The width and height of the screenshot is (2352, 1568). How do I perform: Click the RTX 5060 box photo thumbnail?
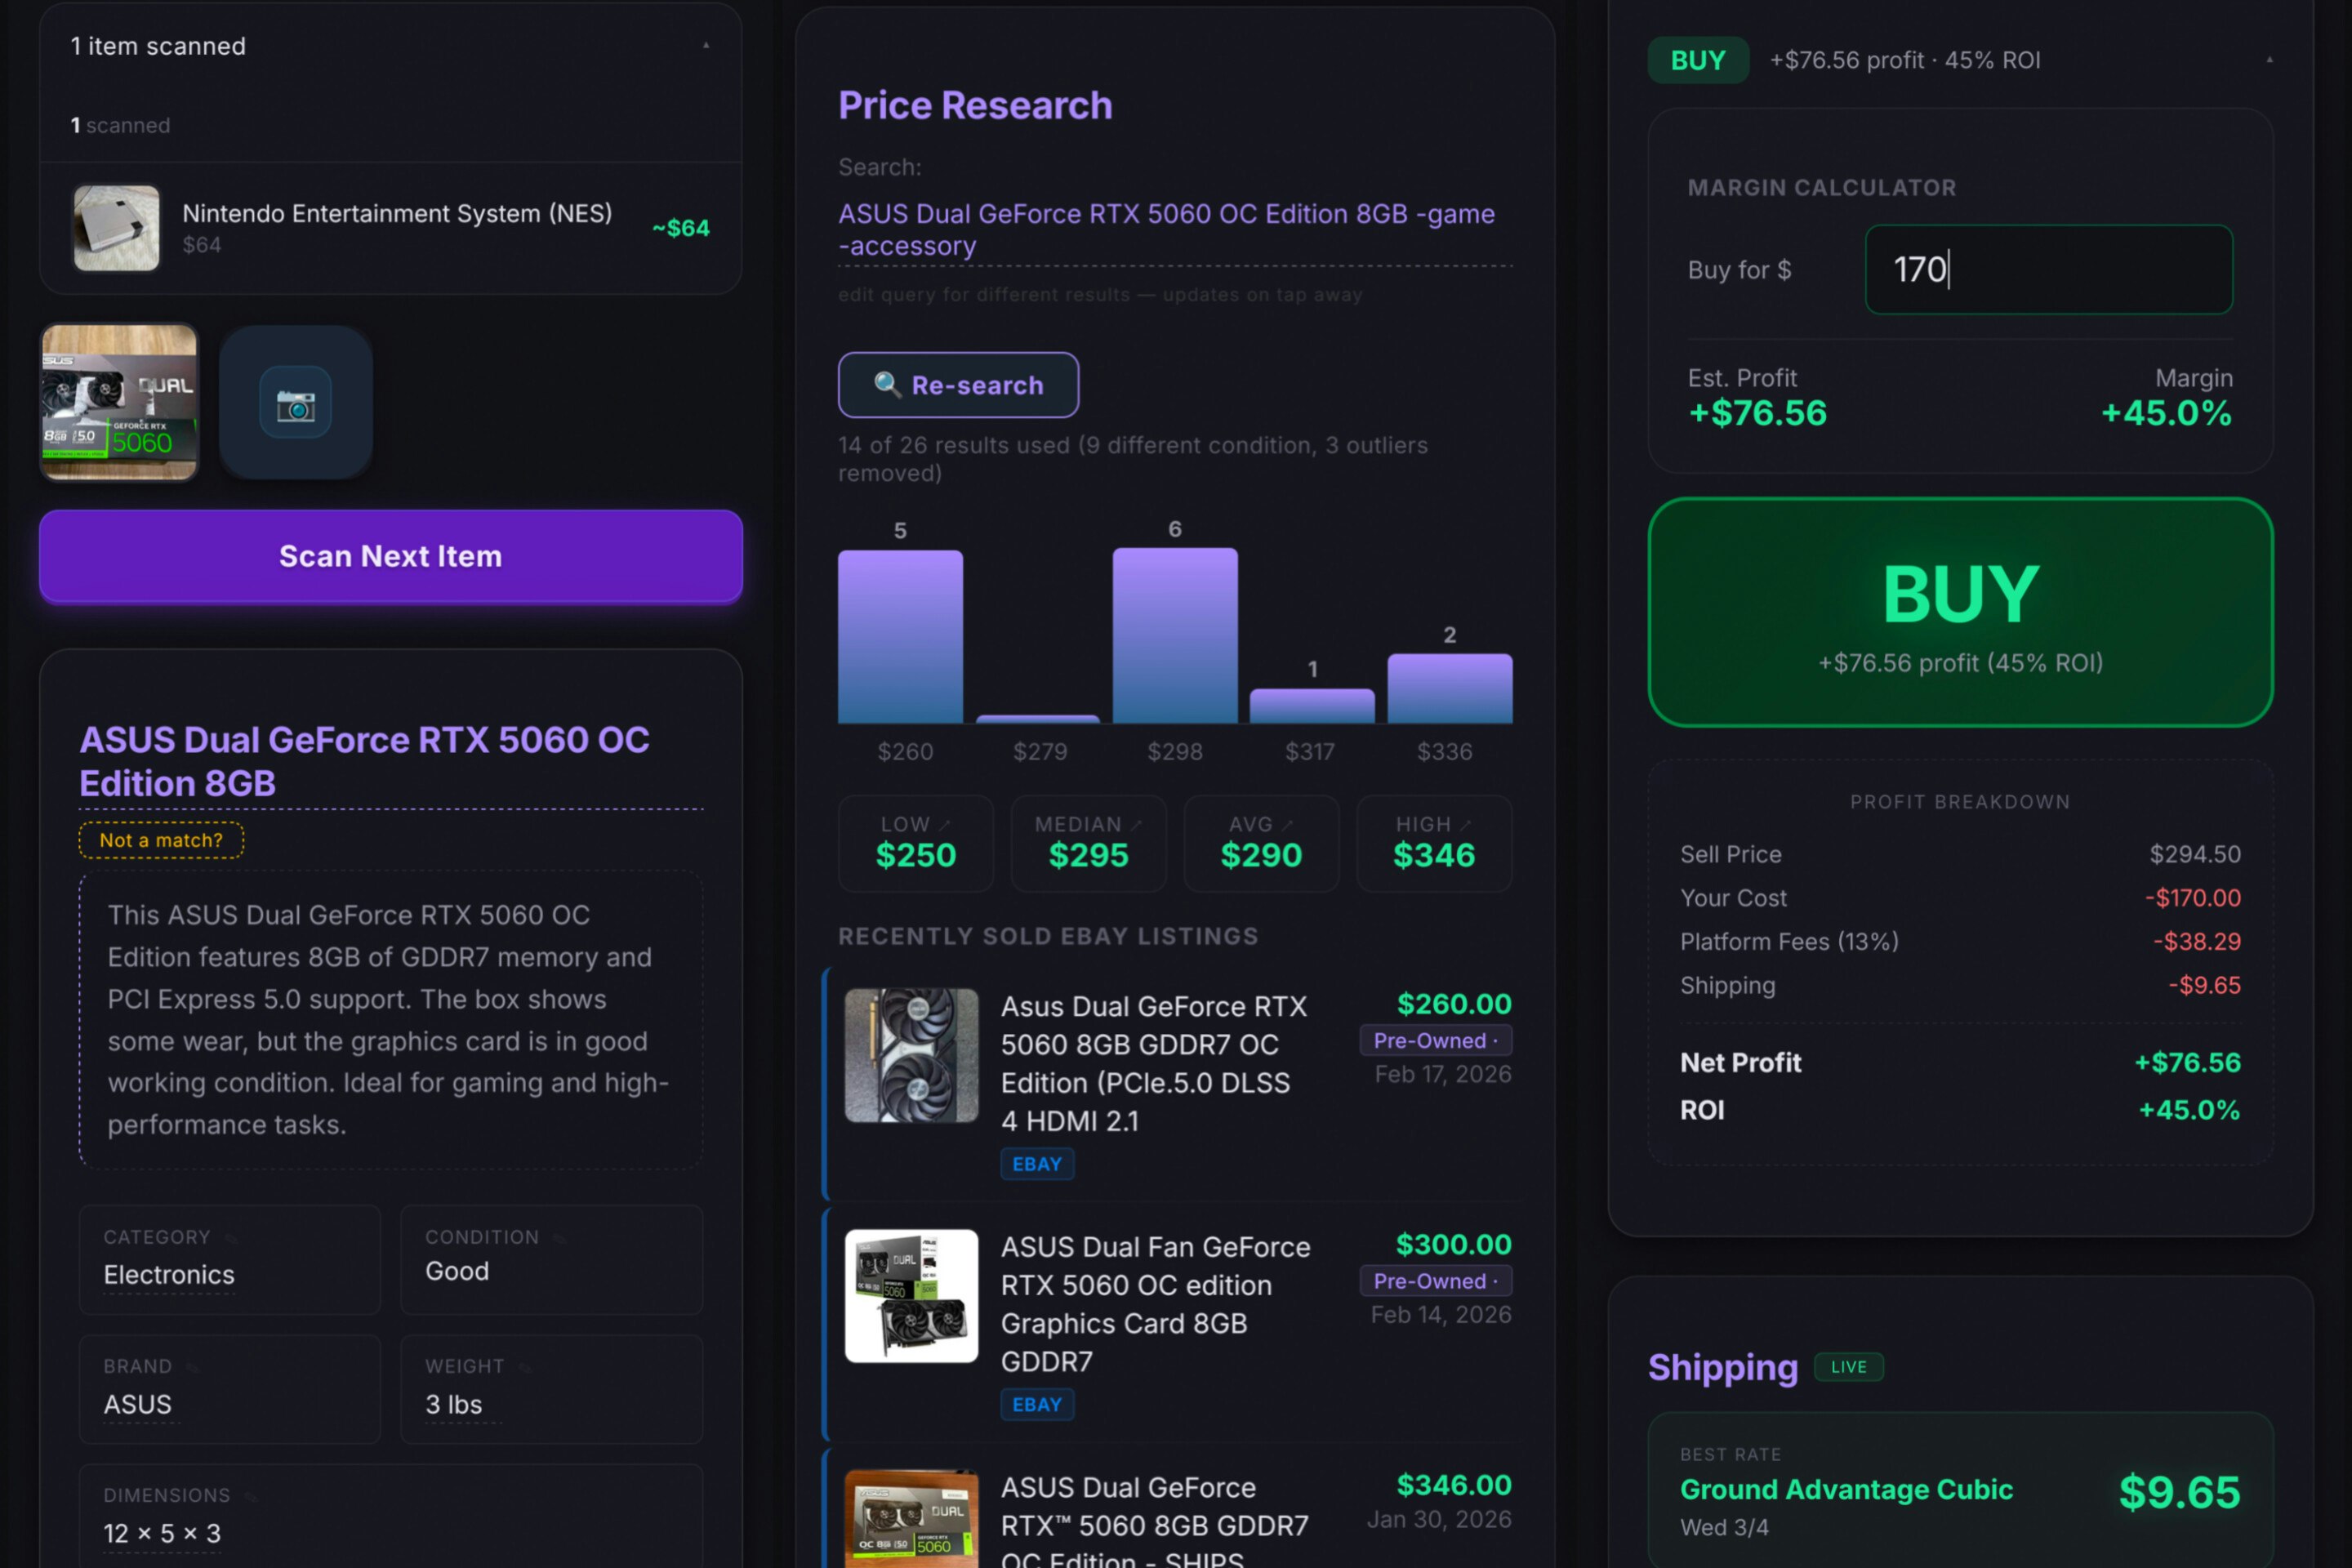(x=119, y=402)
